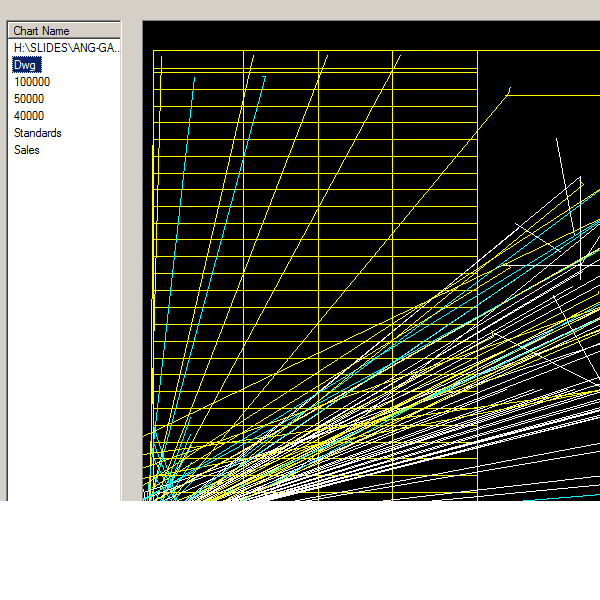This screenshot has height=600, width=600.
Task: Click the top end of the leftmost cyan line
Action: (194, 78)
